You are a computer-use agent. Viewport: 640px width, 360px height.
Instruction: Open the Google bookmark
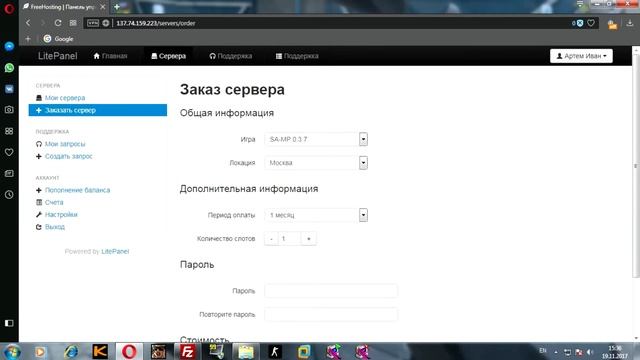tap(58, 39)
